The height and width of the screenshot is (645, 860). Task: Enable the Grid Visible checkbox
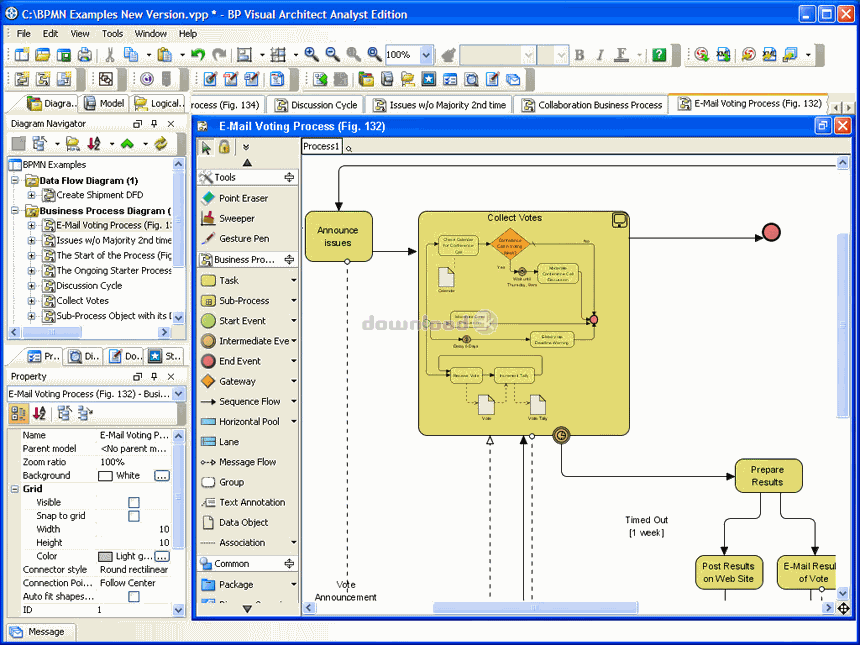coord(134,502)
